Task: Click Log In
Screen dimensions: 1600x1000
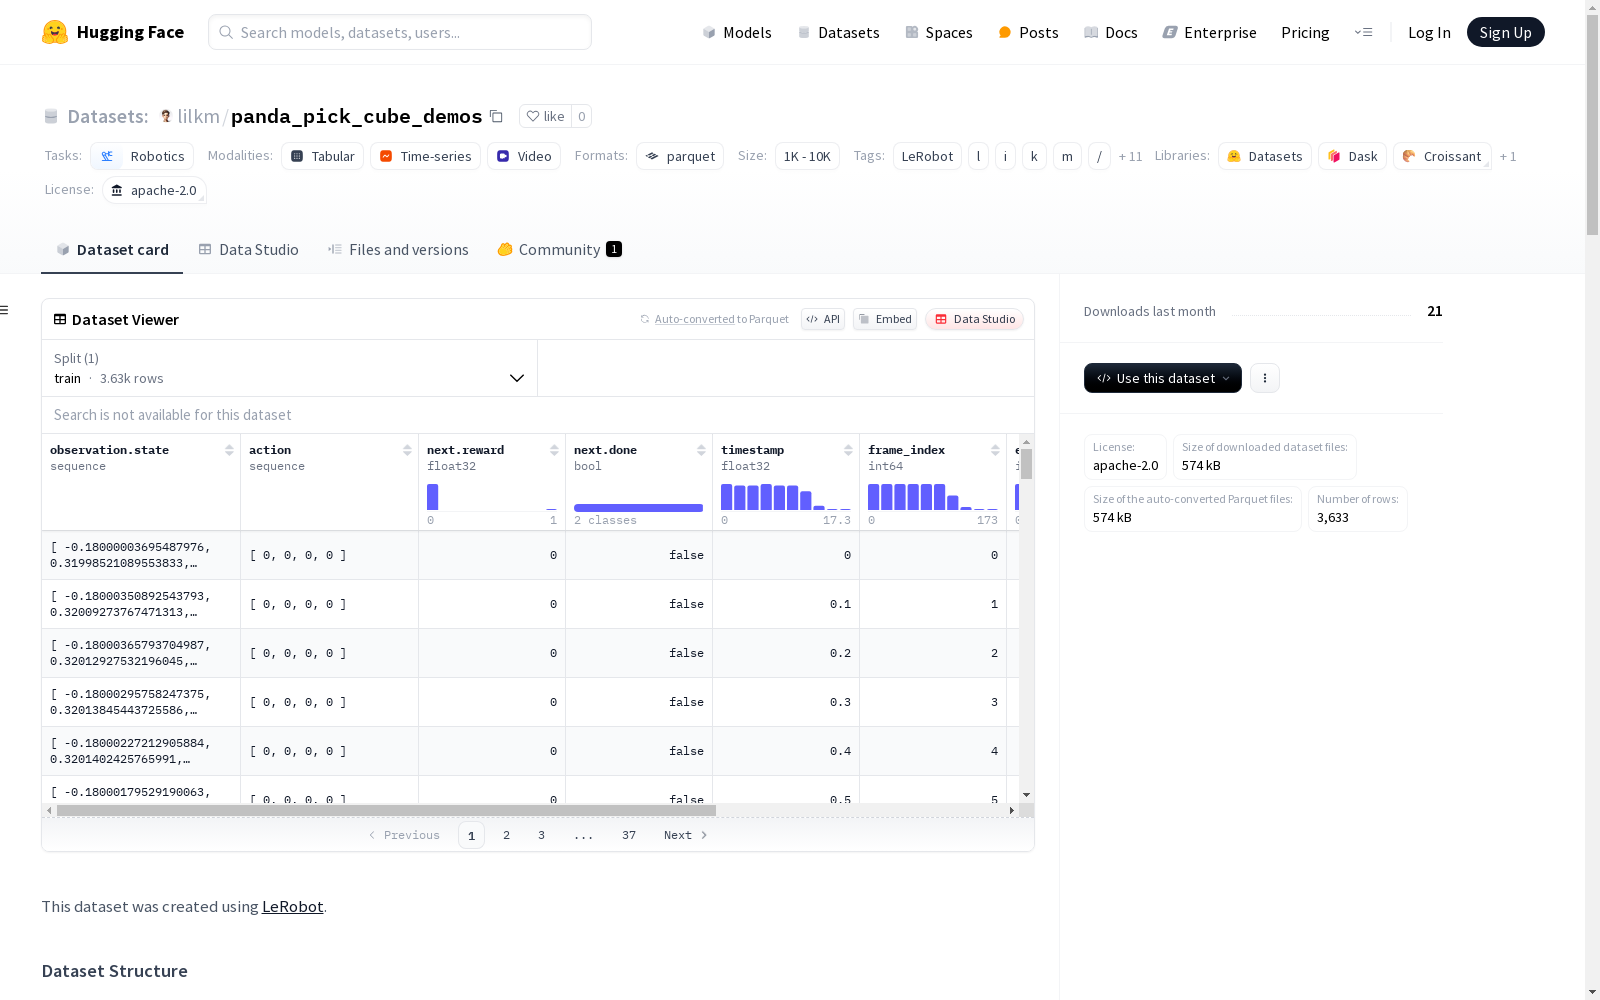Action: coord(1429,32)
